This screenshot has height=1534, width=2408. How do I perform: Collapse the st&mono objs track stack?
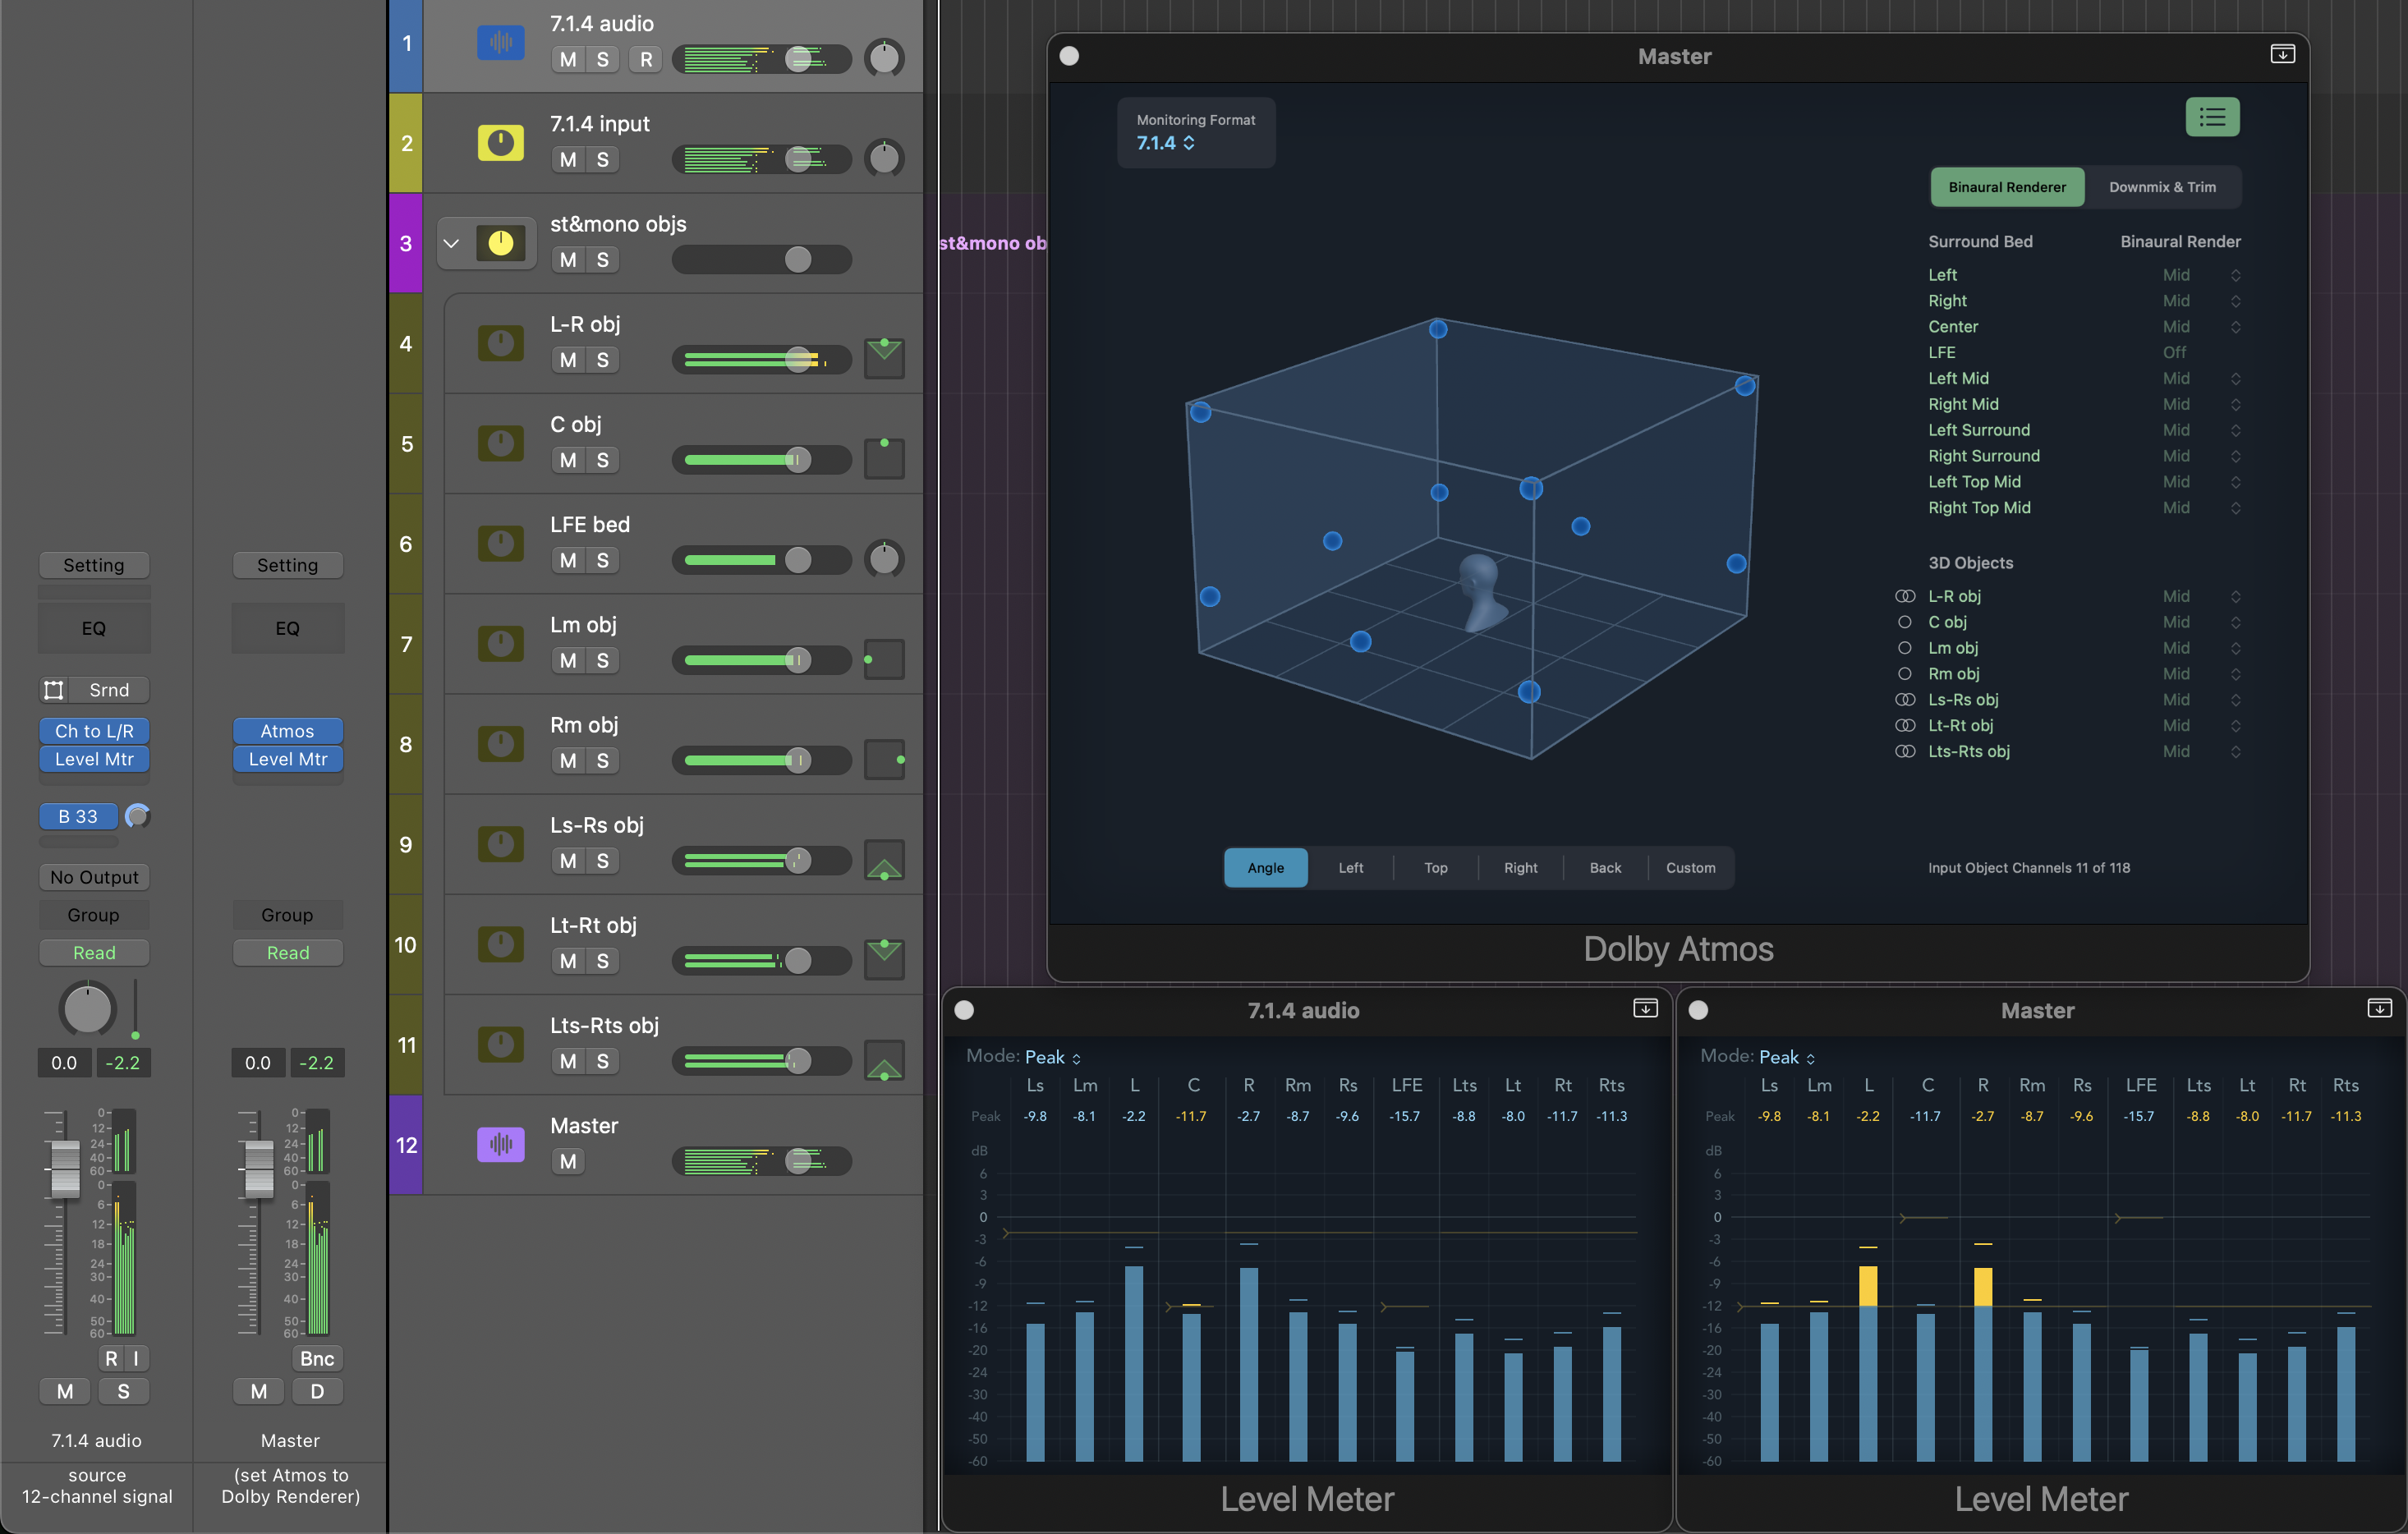451,243
